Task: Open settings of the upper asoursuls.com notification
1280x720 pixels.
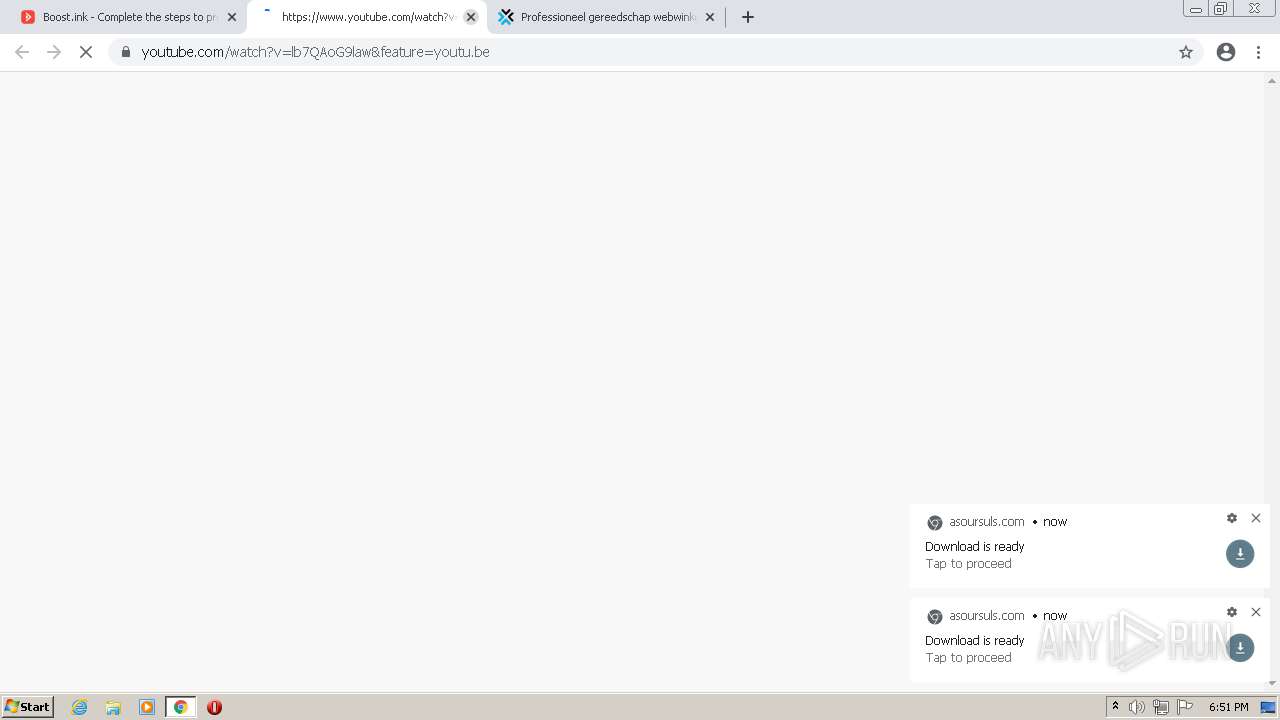Action: click(1232, 518)
